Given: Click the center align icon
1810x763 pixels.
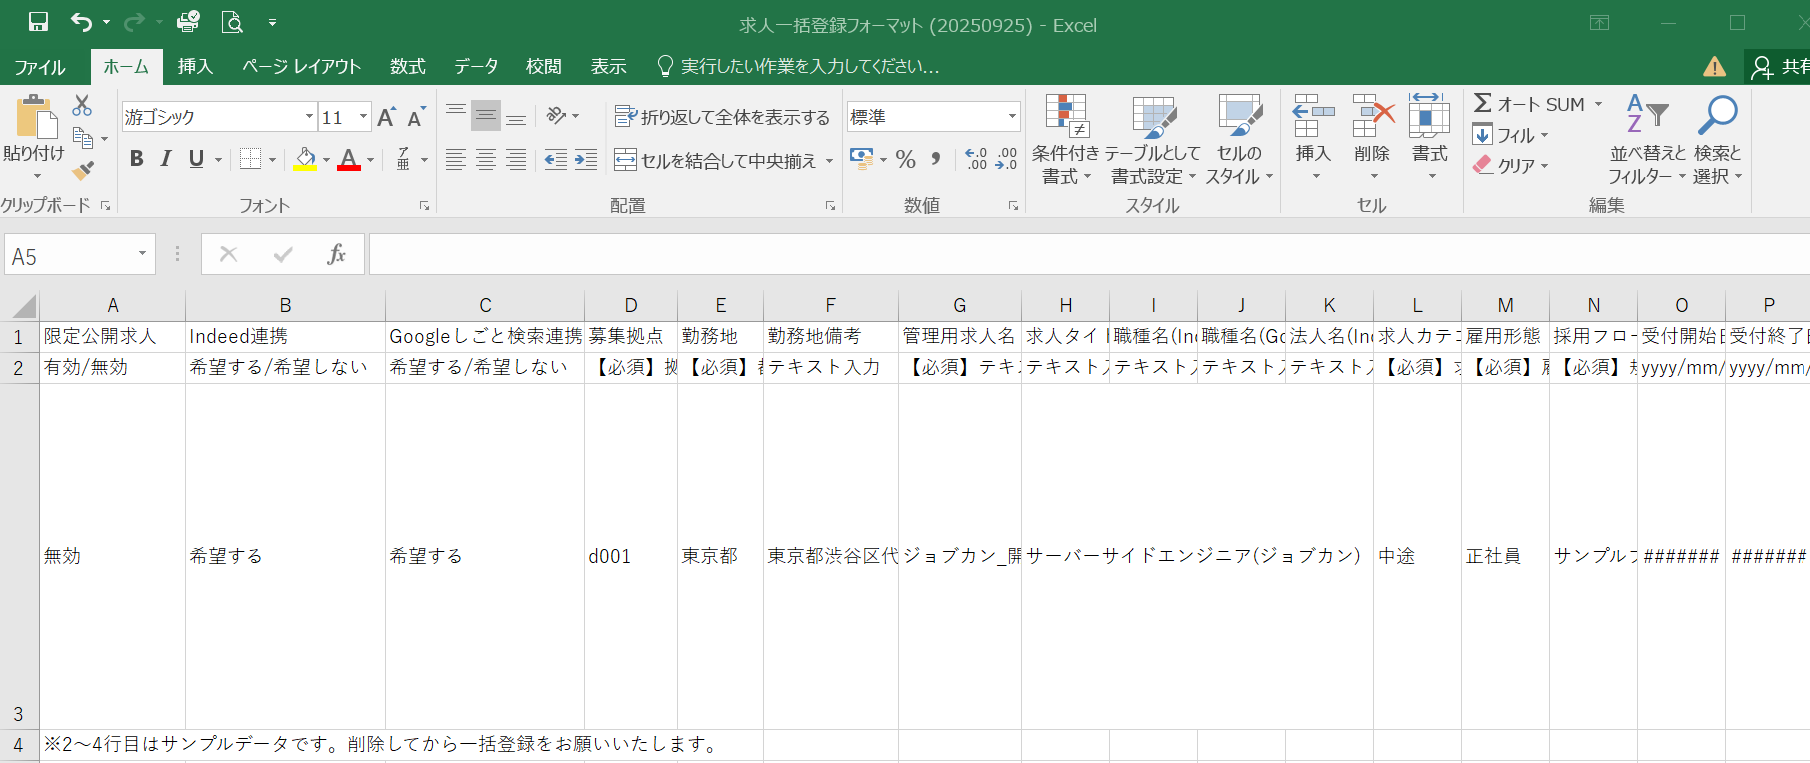Looking at the screenshot, I should click(486, 160).
